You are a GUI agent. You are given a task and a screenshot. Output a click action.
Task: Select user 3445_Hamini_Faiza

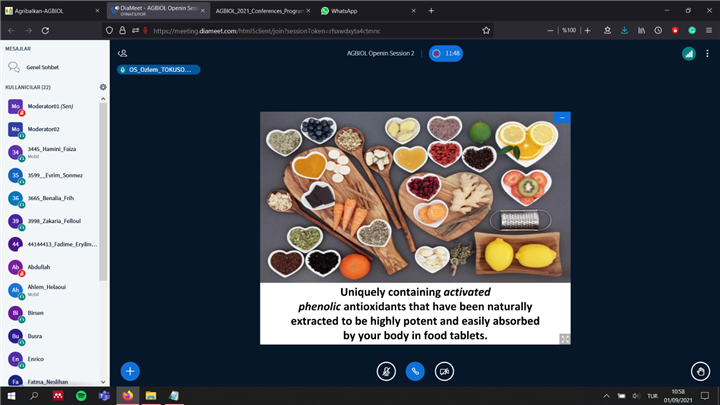click(52, 152)
